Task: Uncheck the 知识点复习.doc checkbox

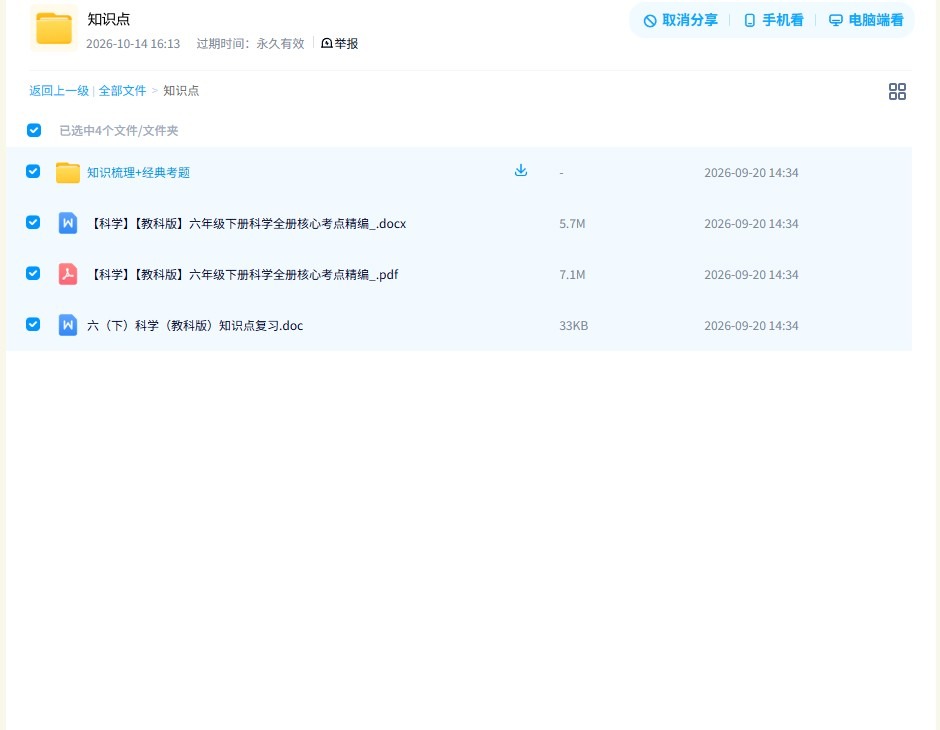Action: [x=33, y=324]
